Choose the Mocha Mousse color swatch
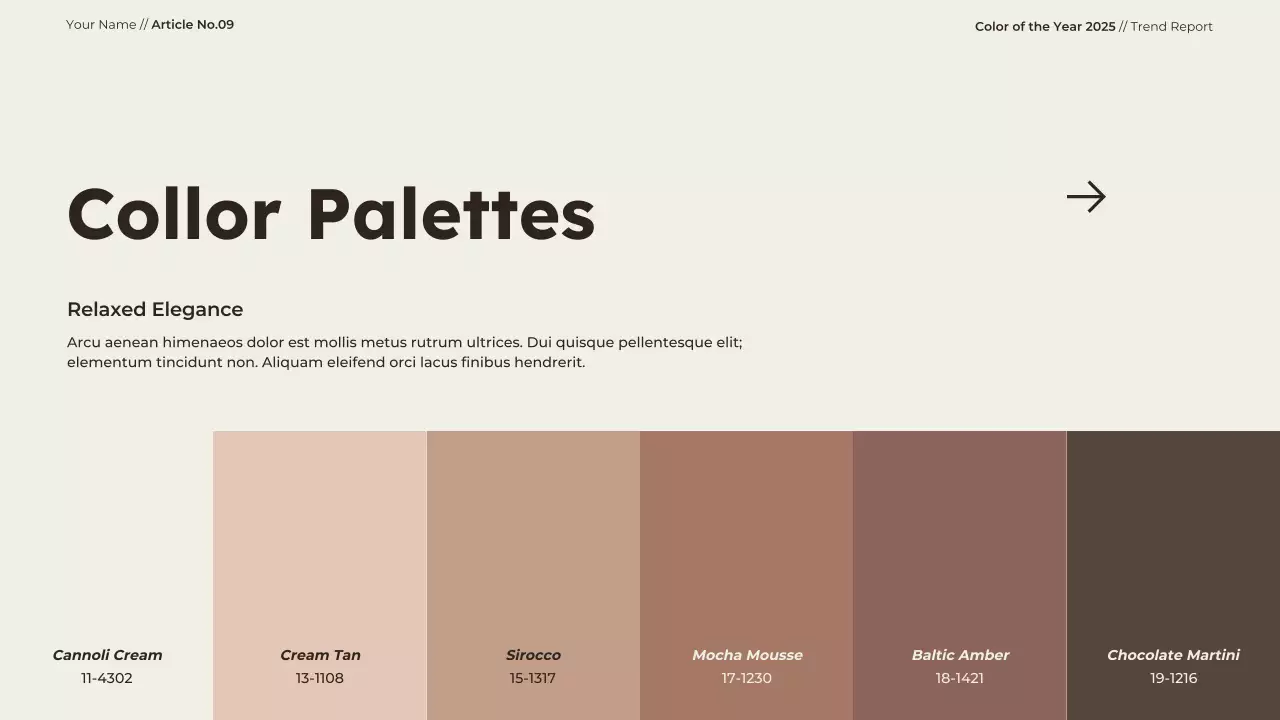The height and width of the screenshot is (720, 1280). [746, 530]
